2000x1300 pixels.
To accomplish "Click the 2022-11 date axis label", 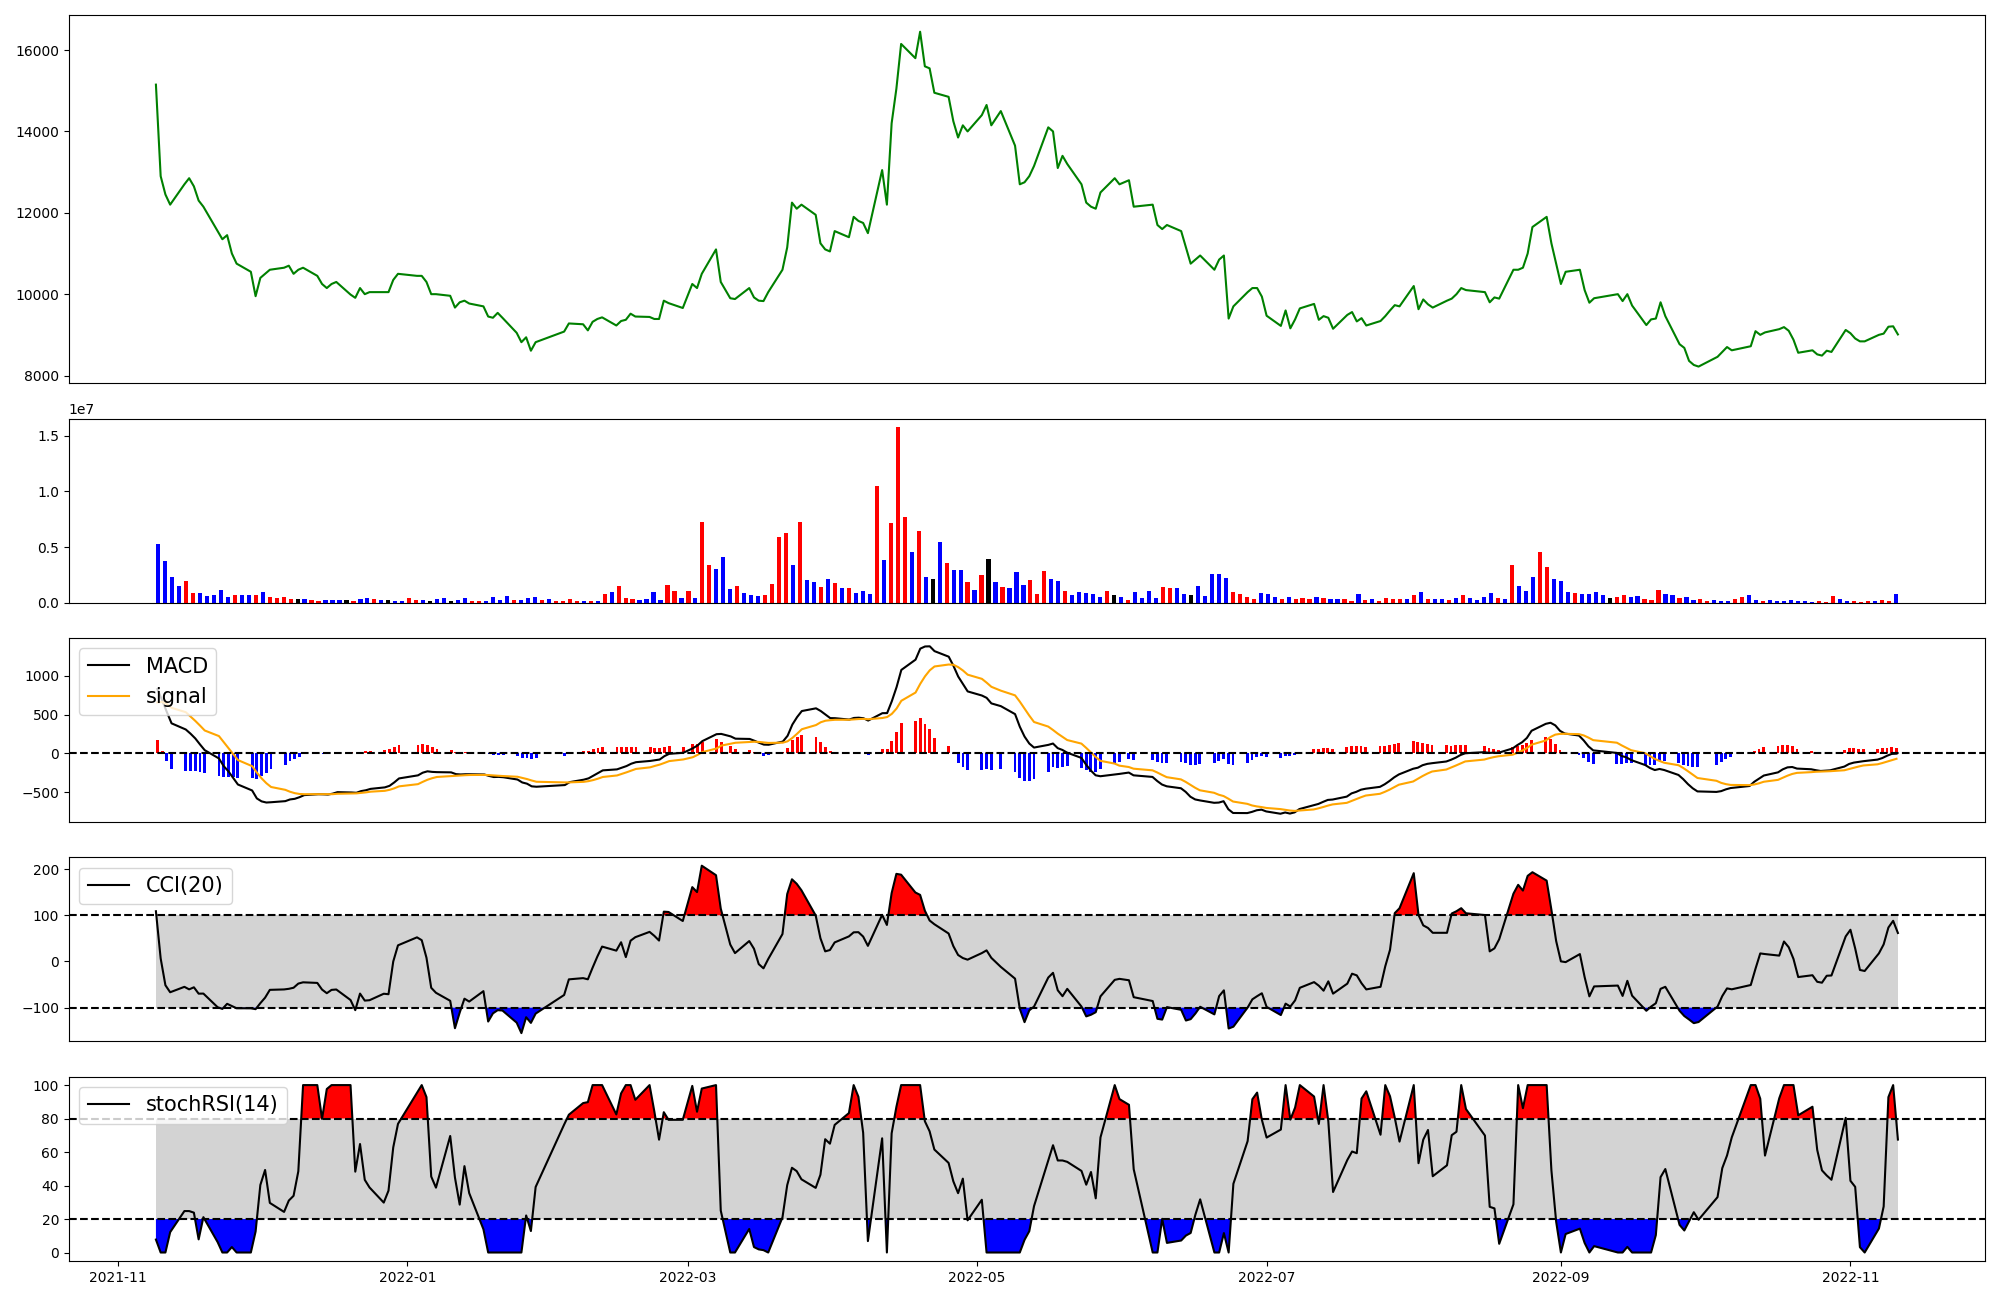I will 1850,1277.
